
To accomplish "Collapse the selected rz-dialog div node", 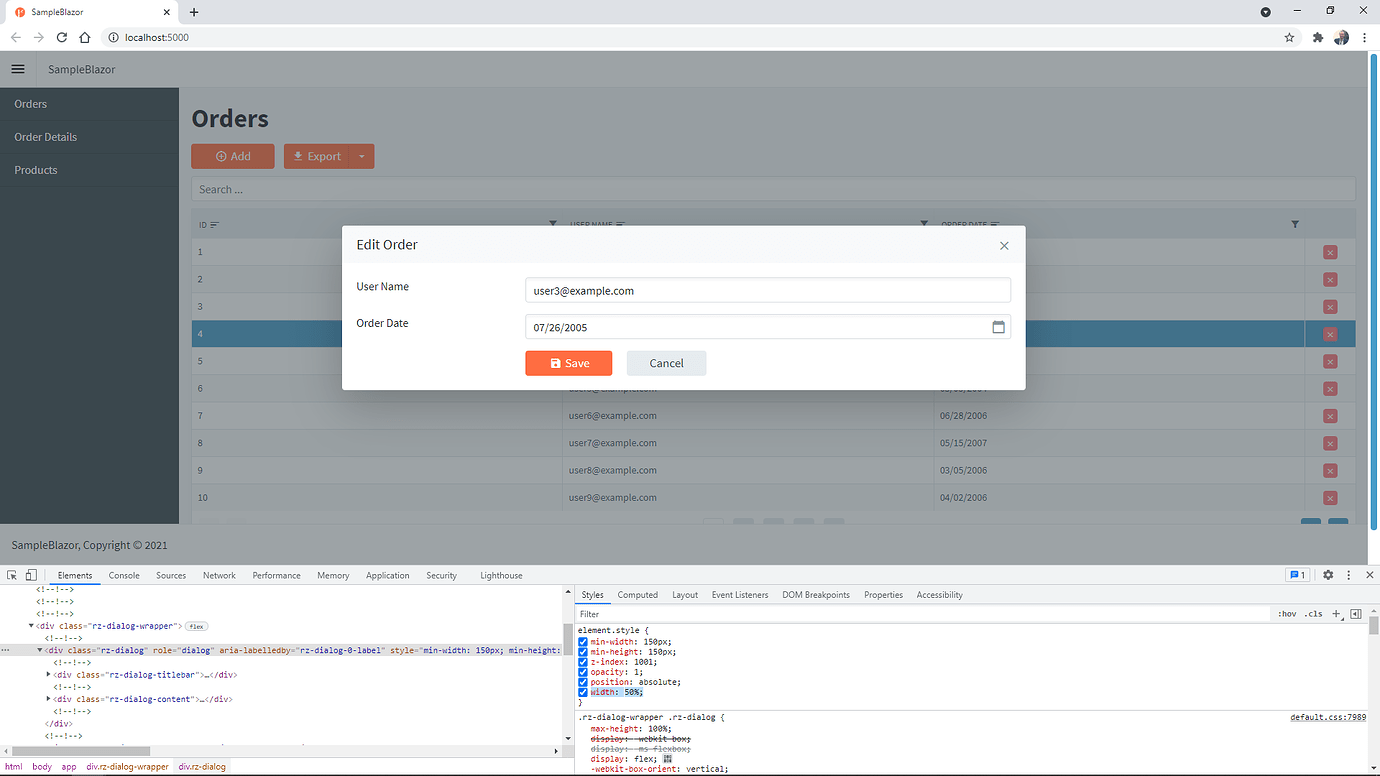I will 40,650.
